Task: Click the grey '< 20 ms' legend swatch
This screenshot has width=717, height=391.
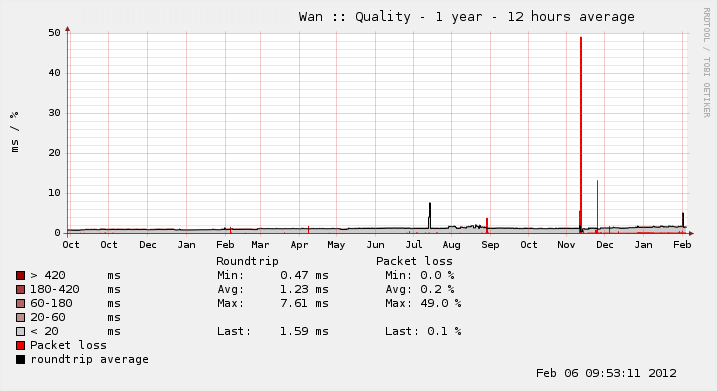Action: 21,332
